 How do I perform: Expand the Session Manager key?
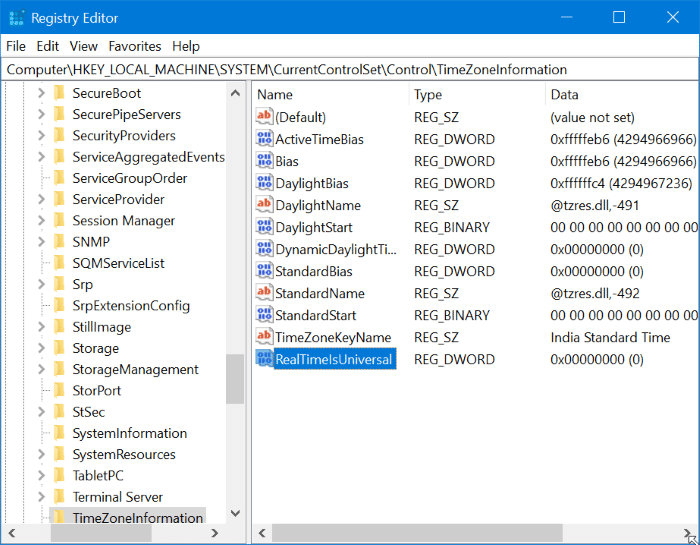(42, 220)
